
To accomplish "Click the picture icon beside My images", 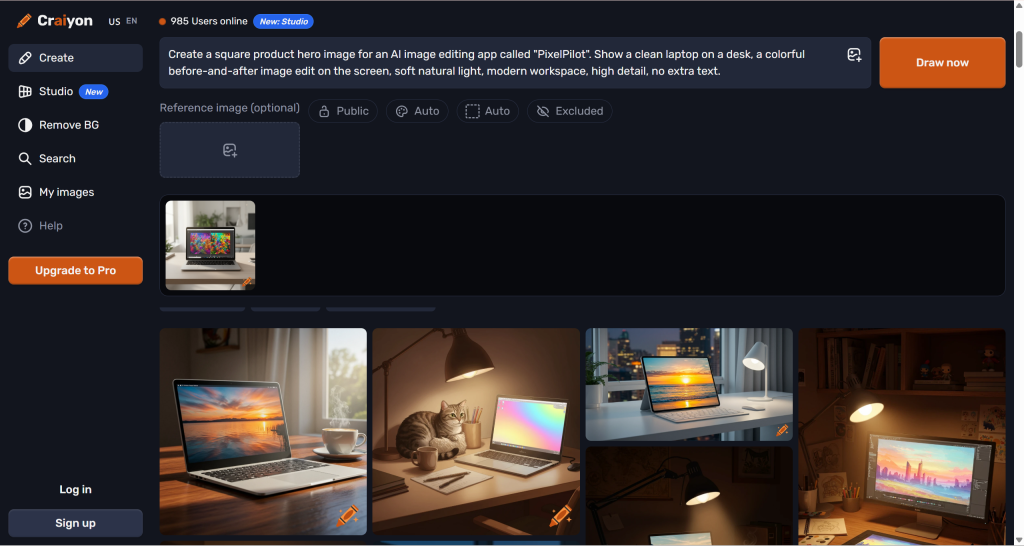I will tap(25, 192).
